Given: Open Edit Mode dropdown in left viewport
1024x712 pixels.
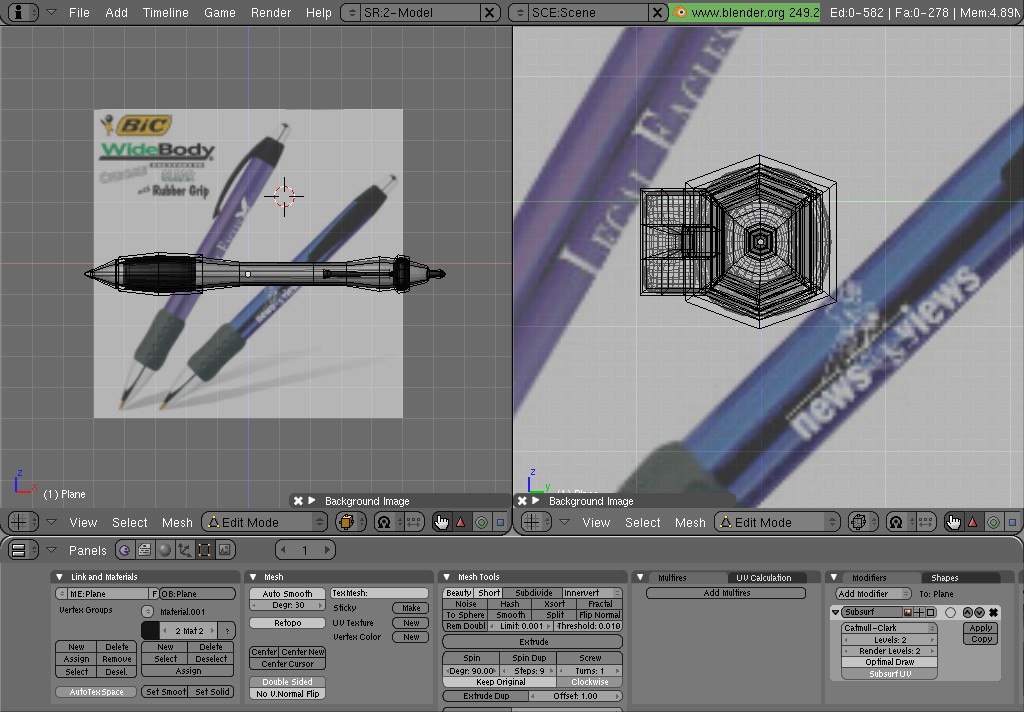Looking at the screenshot, I should pyautogui.click(x=264, y=522).
